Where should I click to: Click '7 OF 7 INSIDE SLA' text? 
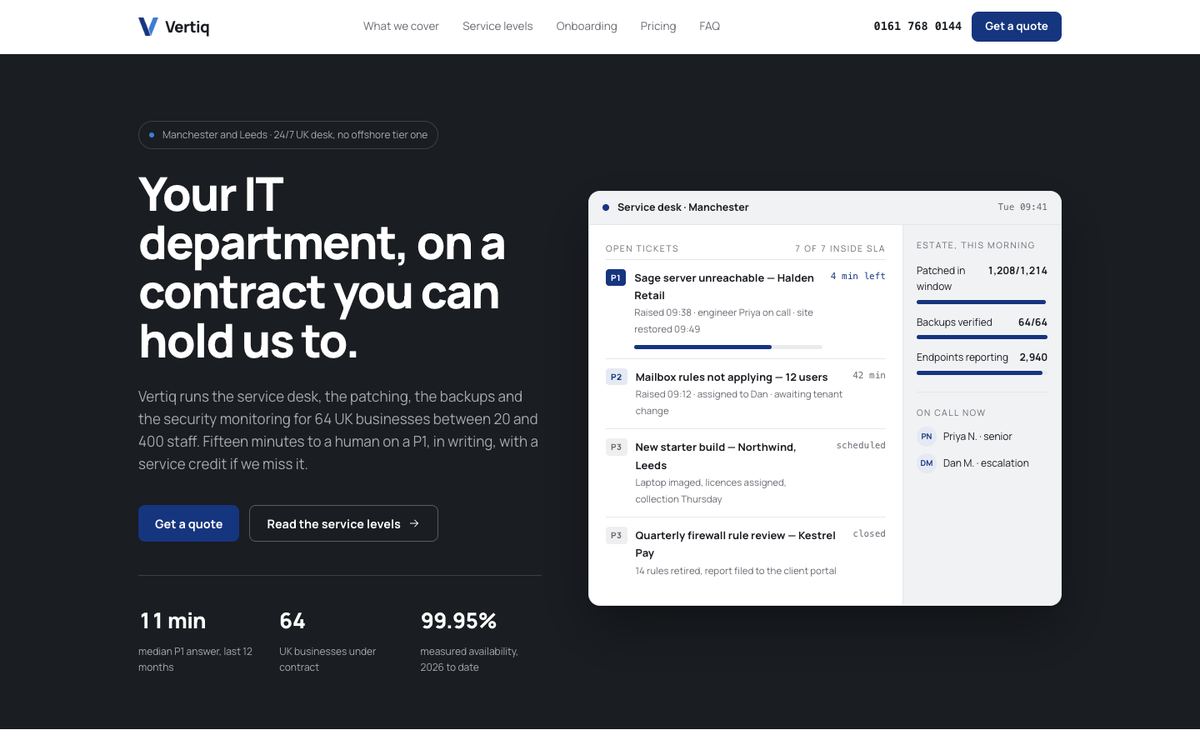point(840,248)
